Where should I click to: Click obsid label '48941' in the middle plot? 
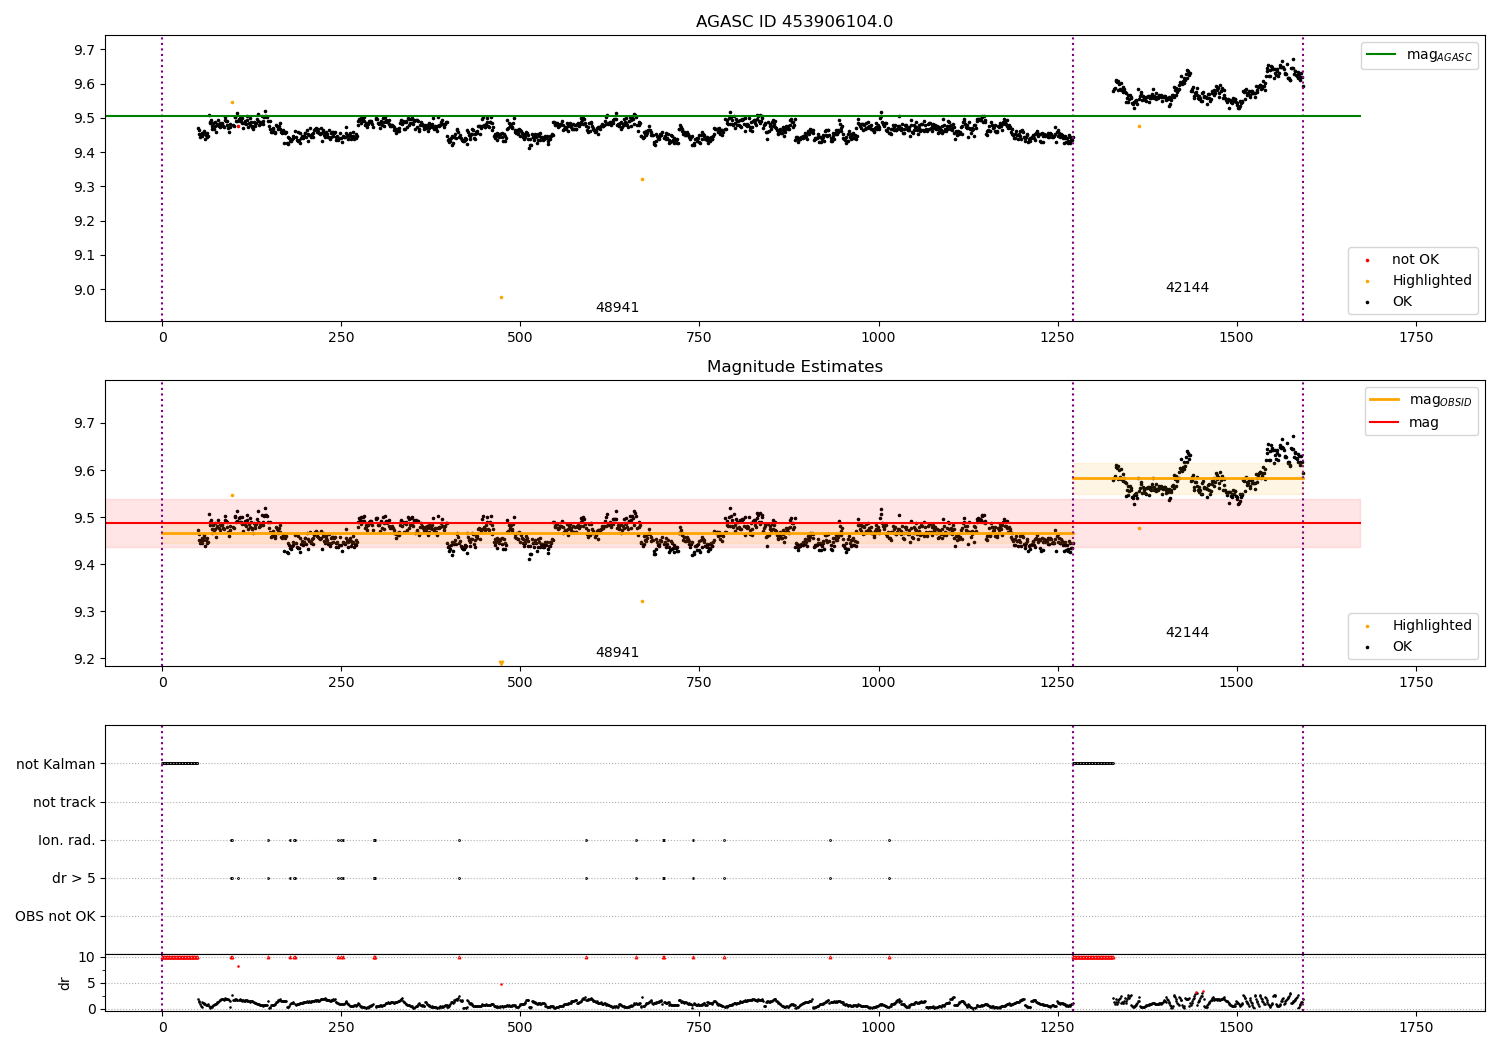[617, 653]
